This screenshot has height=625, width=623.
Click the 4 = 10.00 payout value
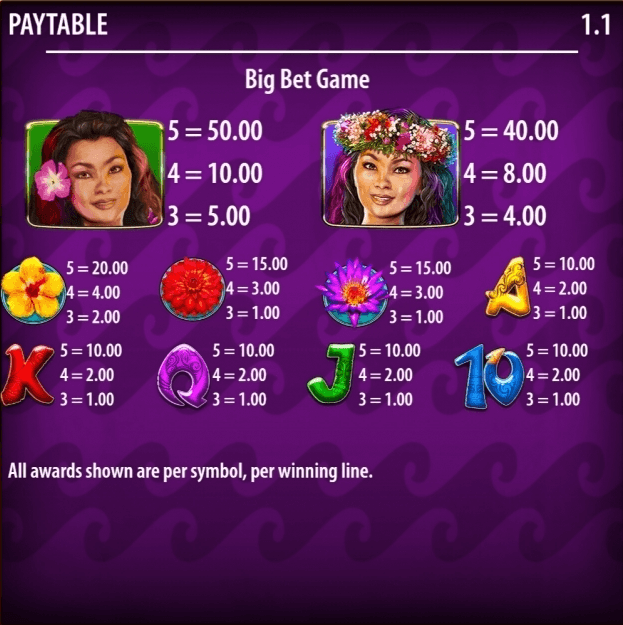pyautogui.click(x=215, y=173)
